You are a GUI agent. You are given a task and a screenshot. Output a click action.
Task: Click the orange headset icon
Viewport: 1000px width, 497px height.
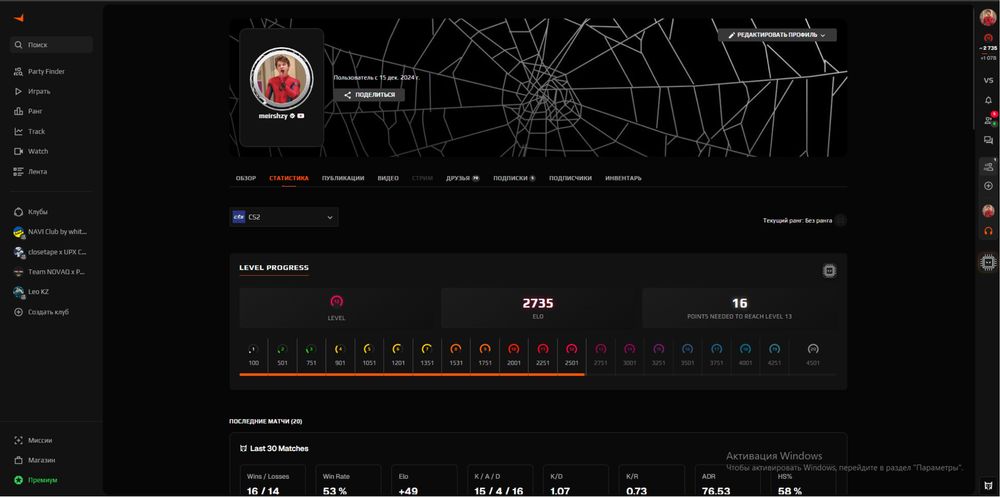988,231
